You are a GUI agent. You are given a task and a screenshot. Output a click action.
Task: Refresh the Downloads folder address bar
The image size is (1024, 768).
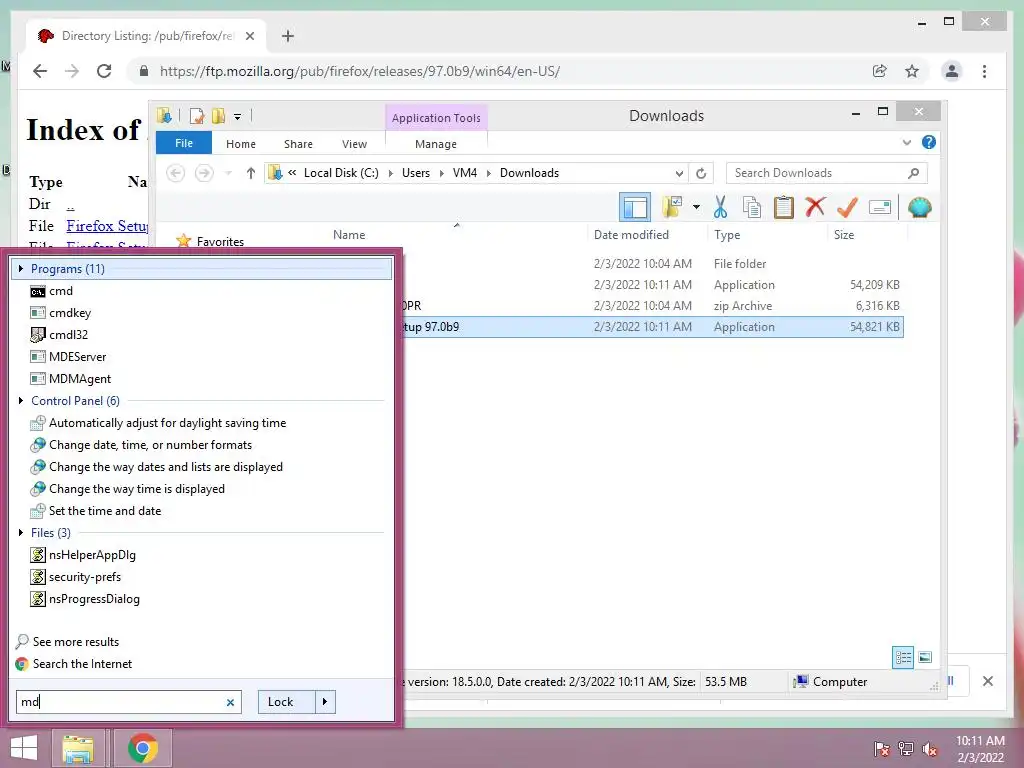click(701, 173)
